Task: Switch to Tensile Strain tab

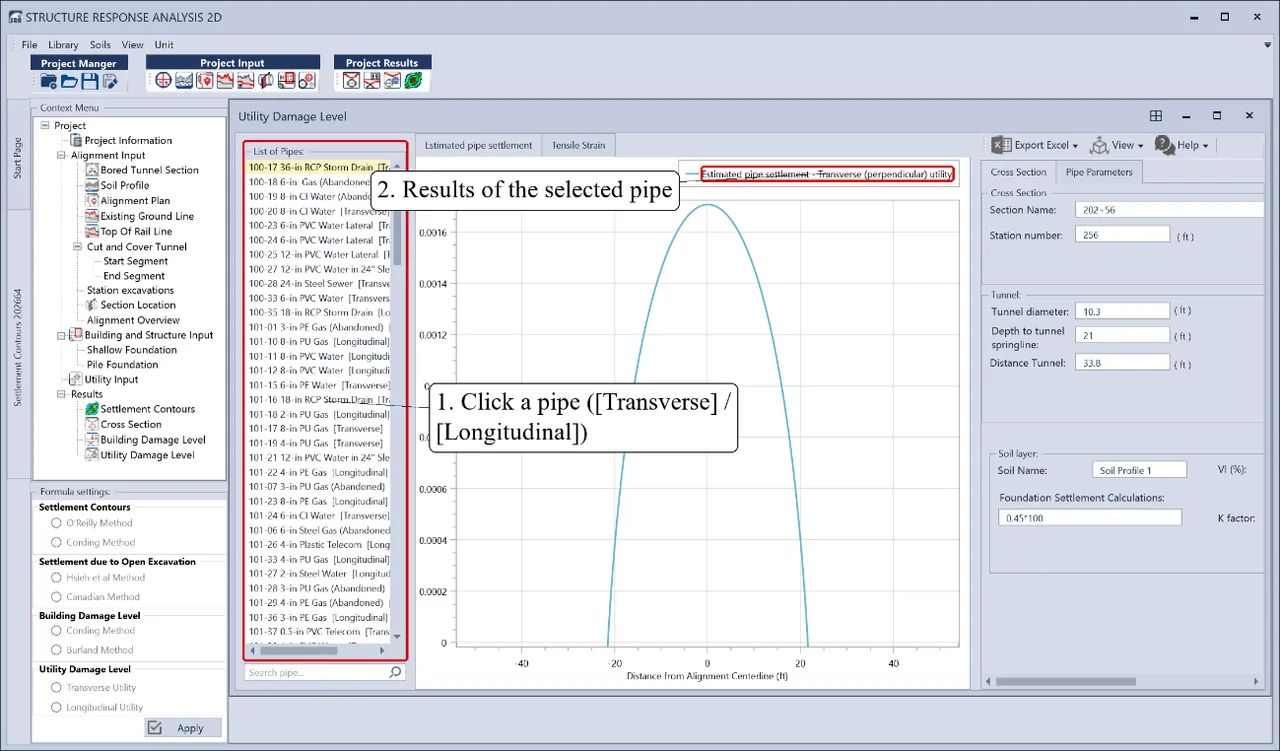Action: (x=578, y=145)
